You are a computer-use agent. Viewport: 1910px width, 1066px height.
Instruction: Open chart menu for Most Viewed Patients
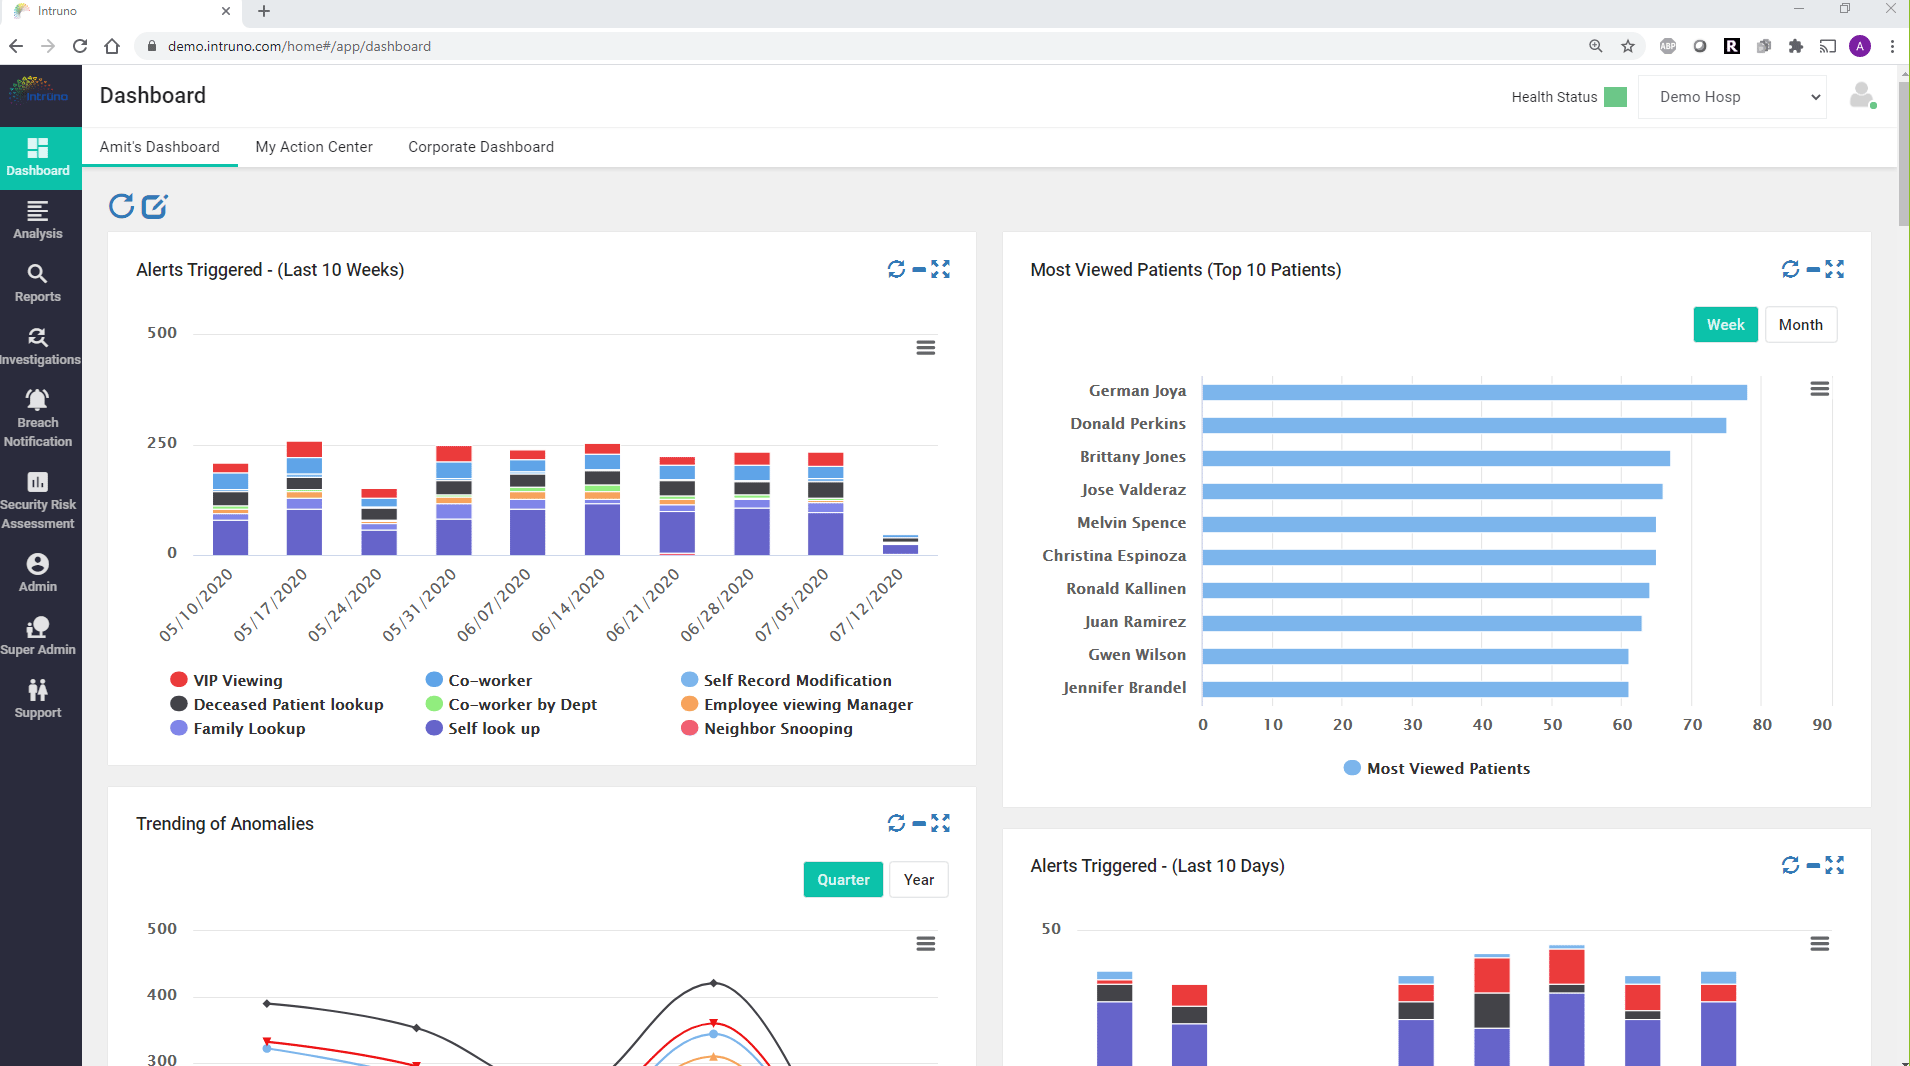(x=1820, y=389)
